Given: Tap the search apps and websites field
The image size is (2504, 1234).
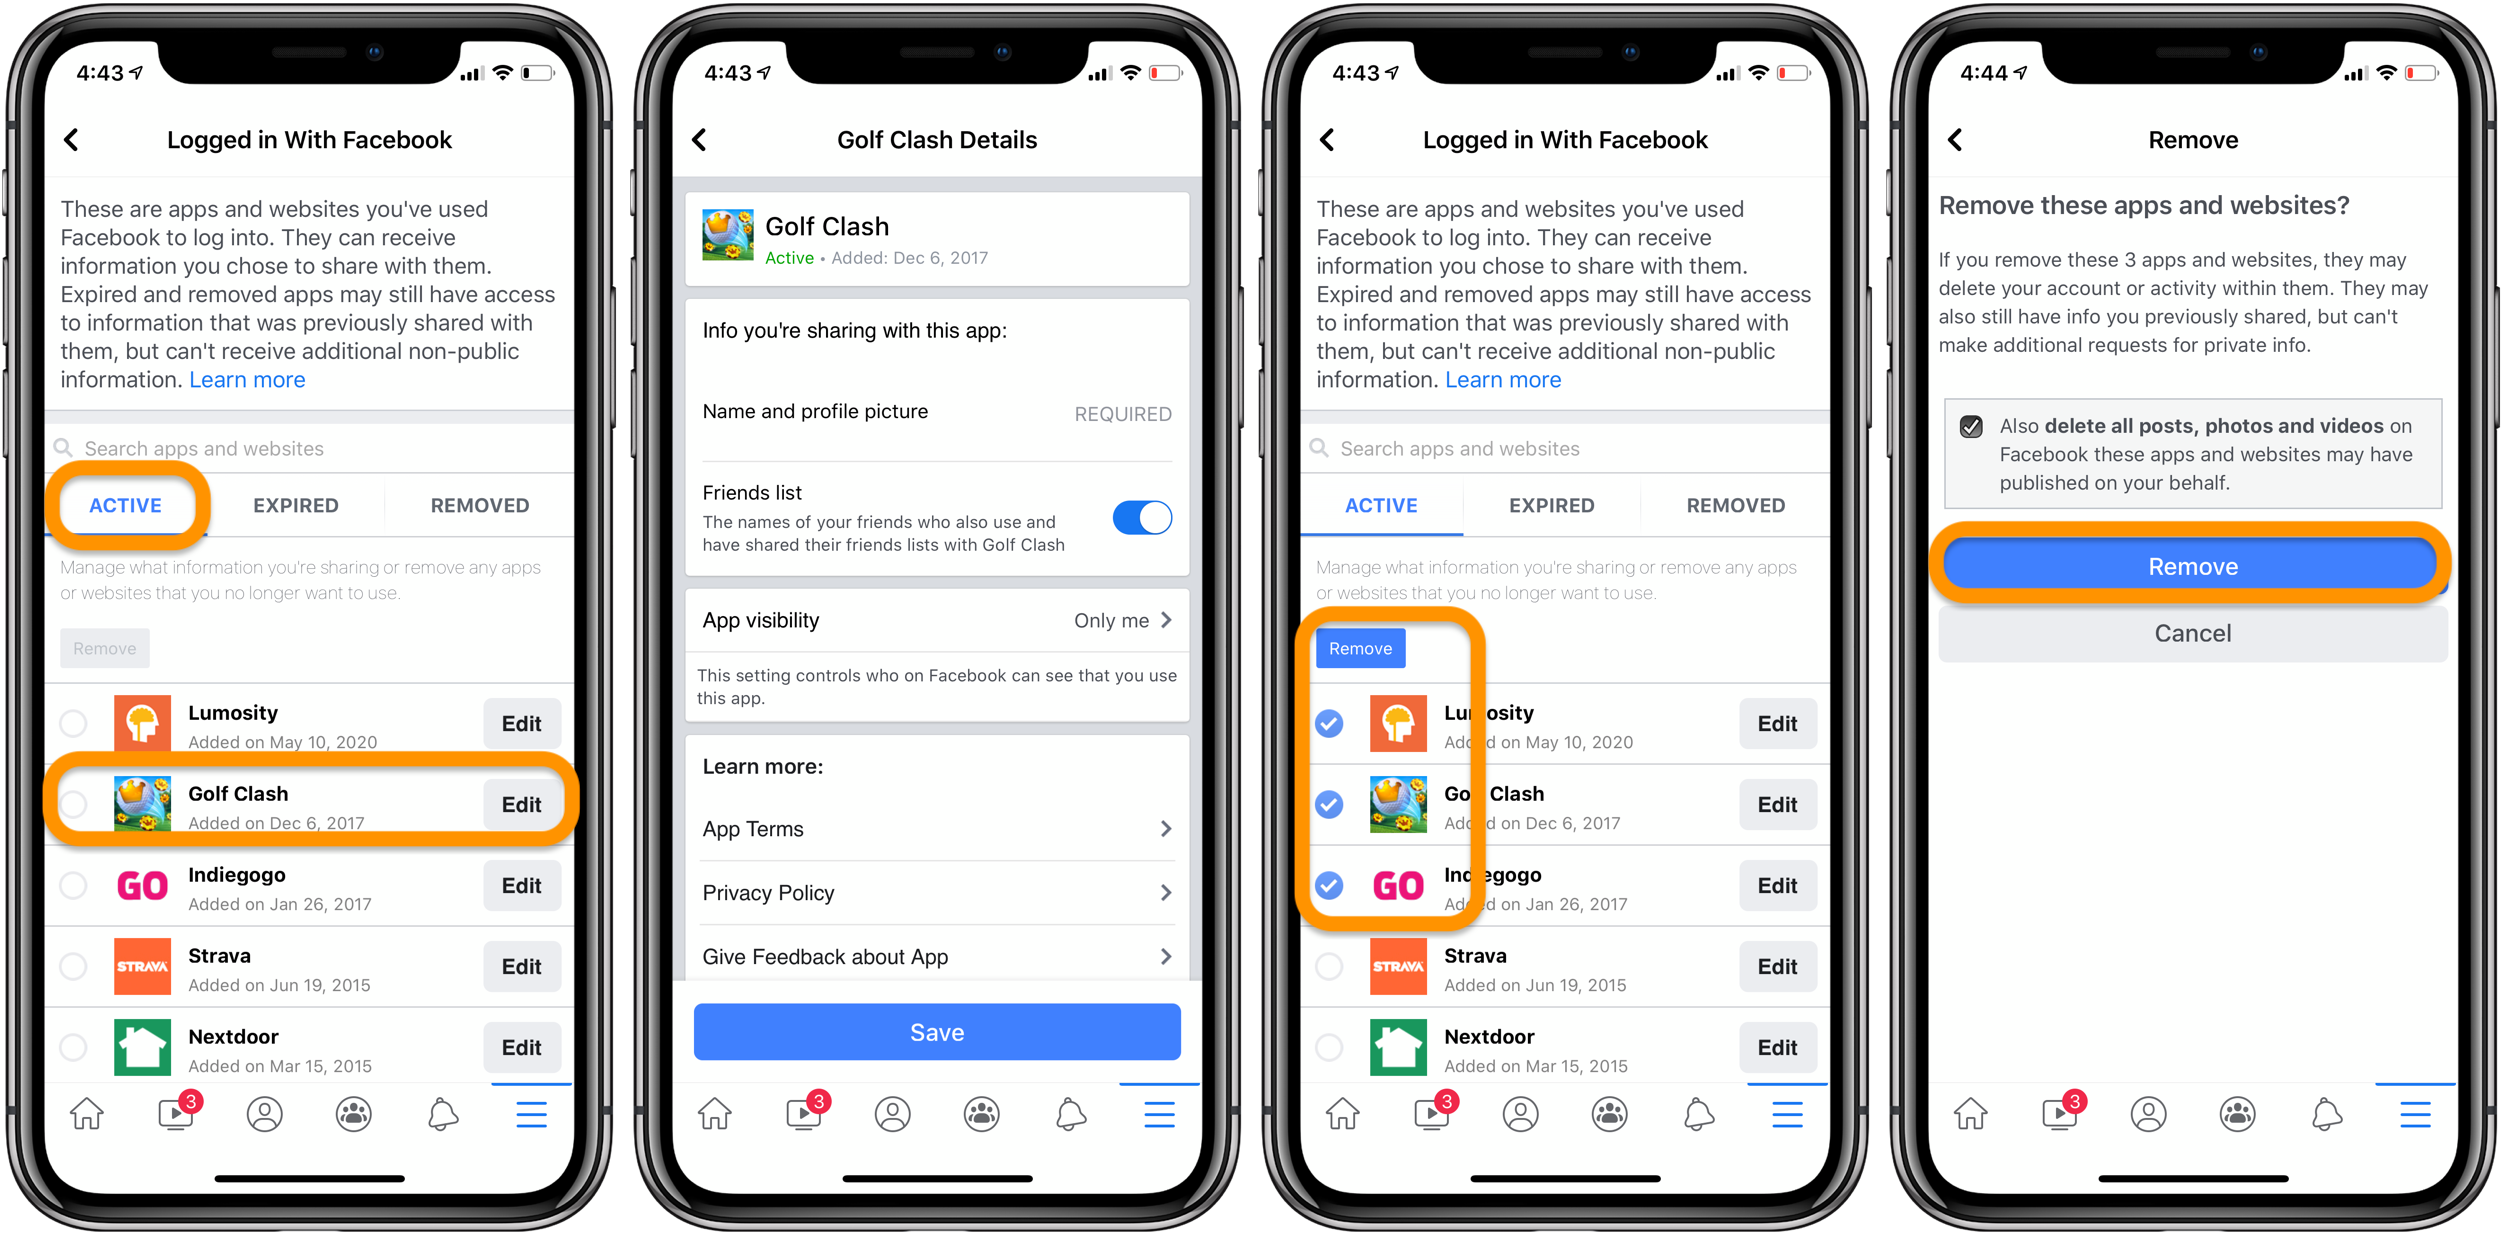Looking at the screenshot, I should pos(313,450).
